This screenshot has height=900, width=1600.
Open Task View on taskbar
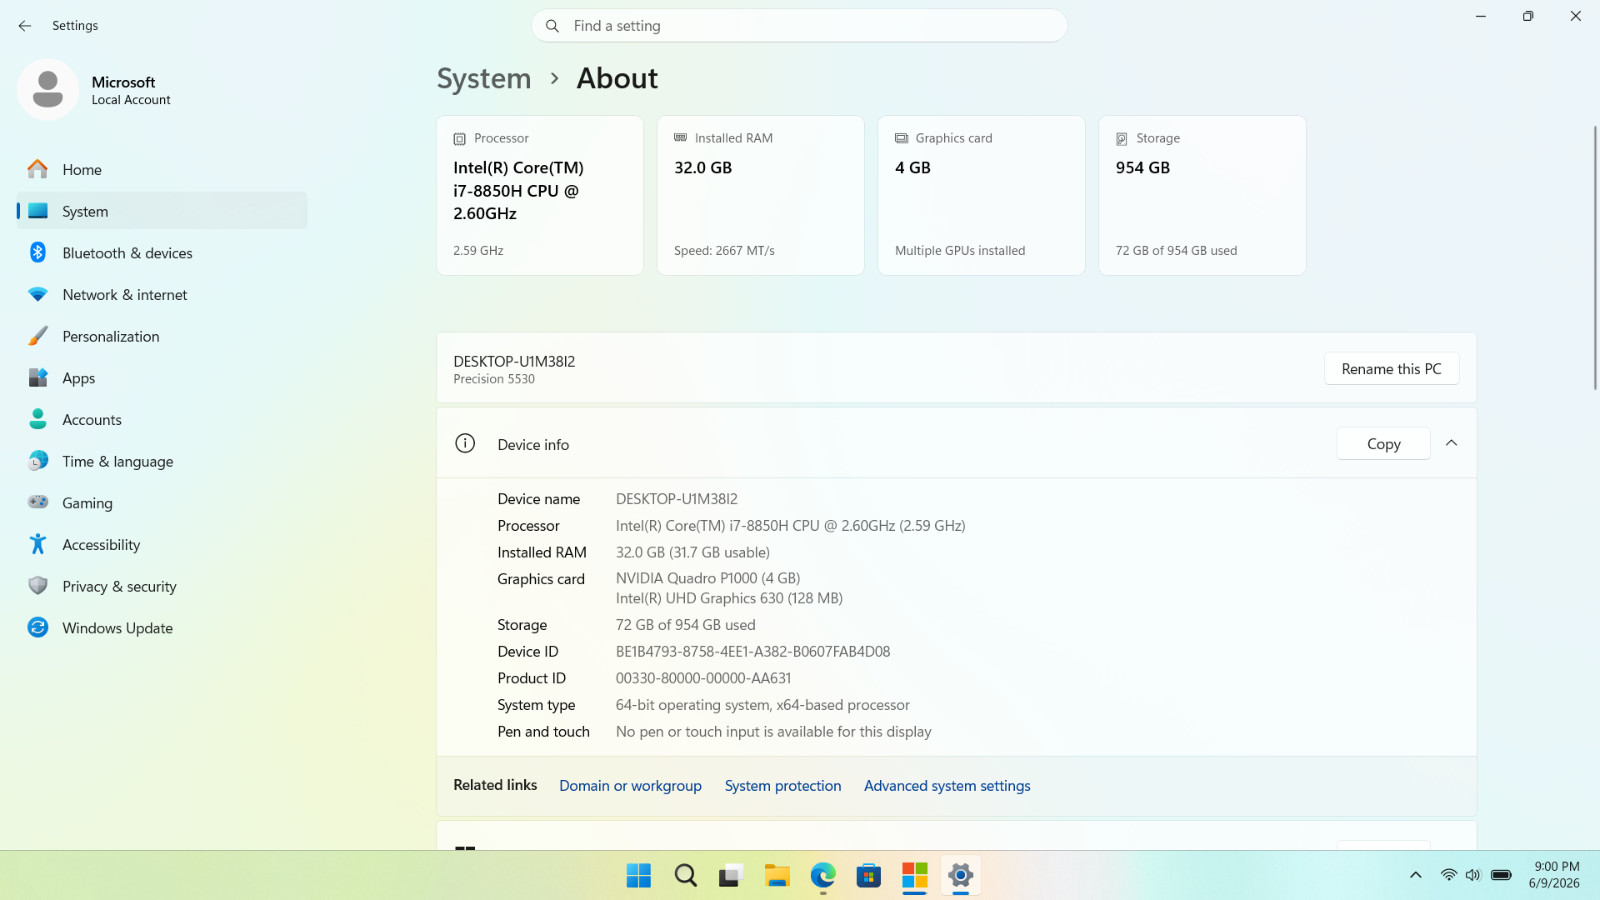[x=731, y=876]
